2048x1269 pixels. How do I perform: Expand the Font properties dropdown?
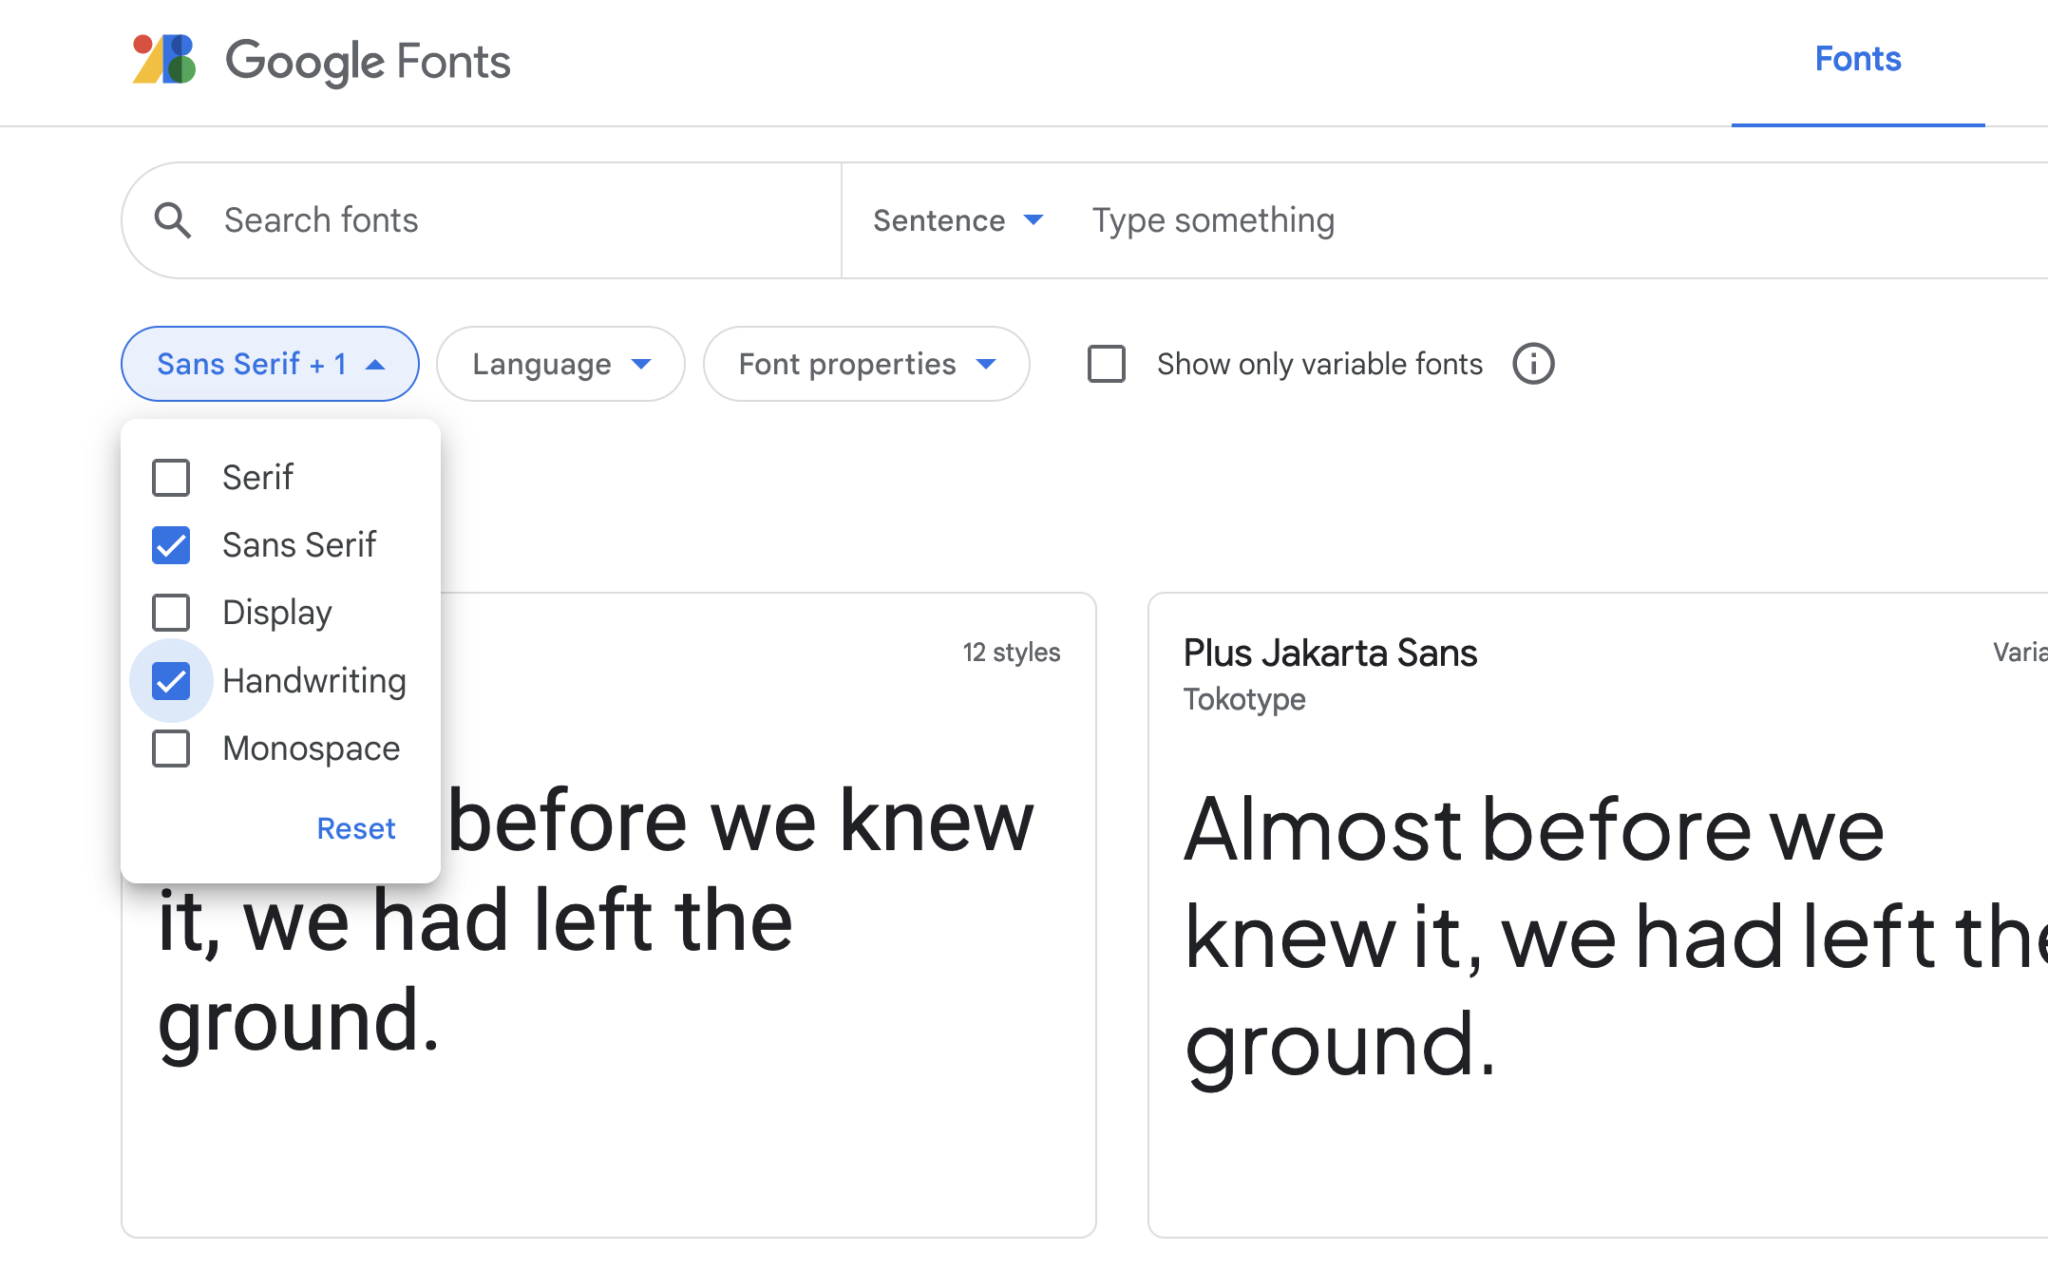pyautogui.click(x=866, y=364)
